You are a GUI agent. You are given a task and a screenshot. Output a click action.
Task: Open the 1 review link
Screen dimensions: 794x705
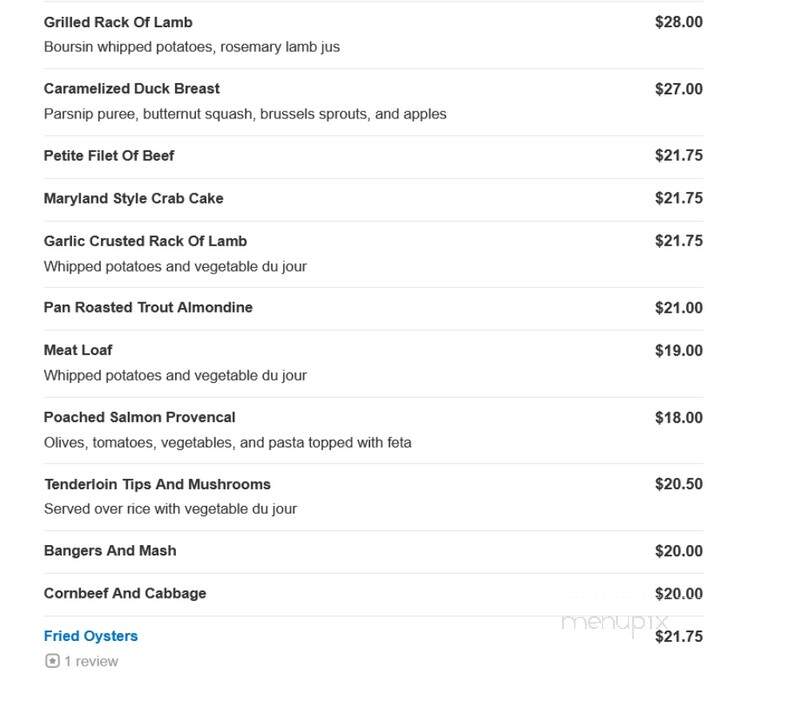point(91,661)
